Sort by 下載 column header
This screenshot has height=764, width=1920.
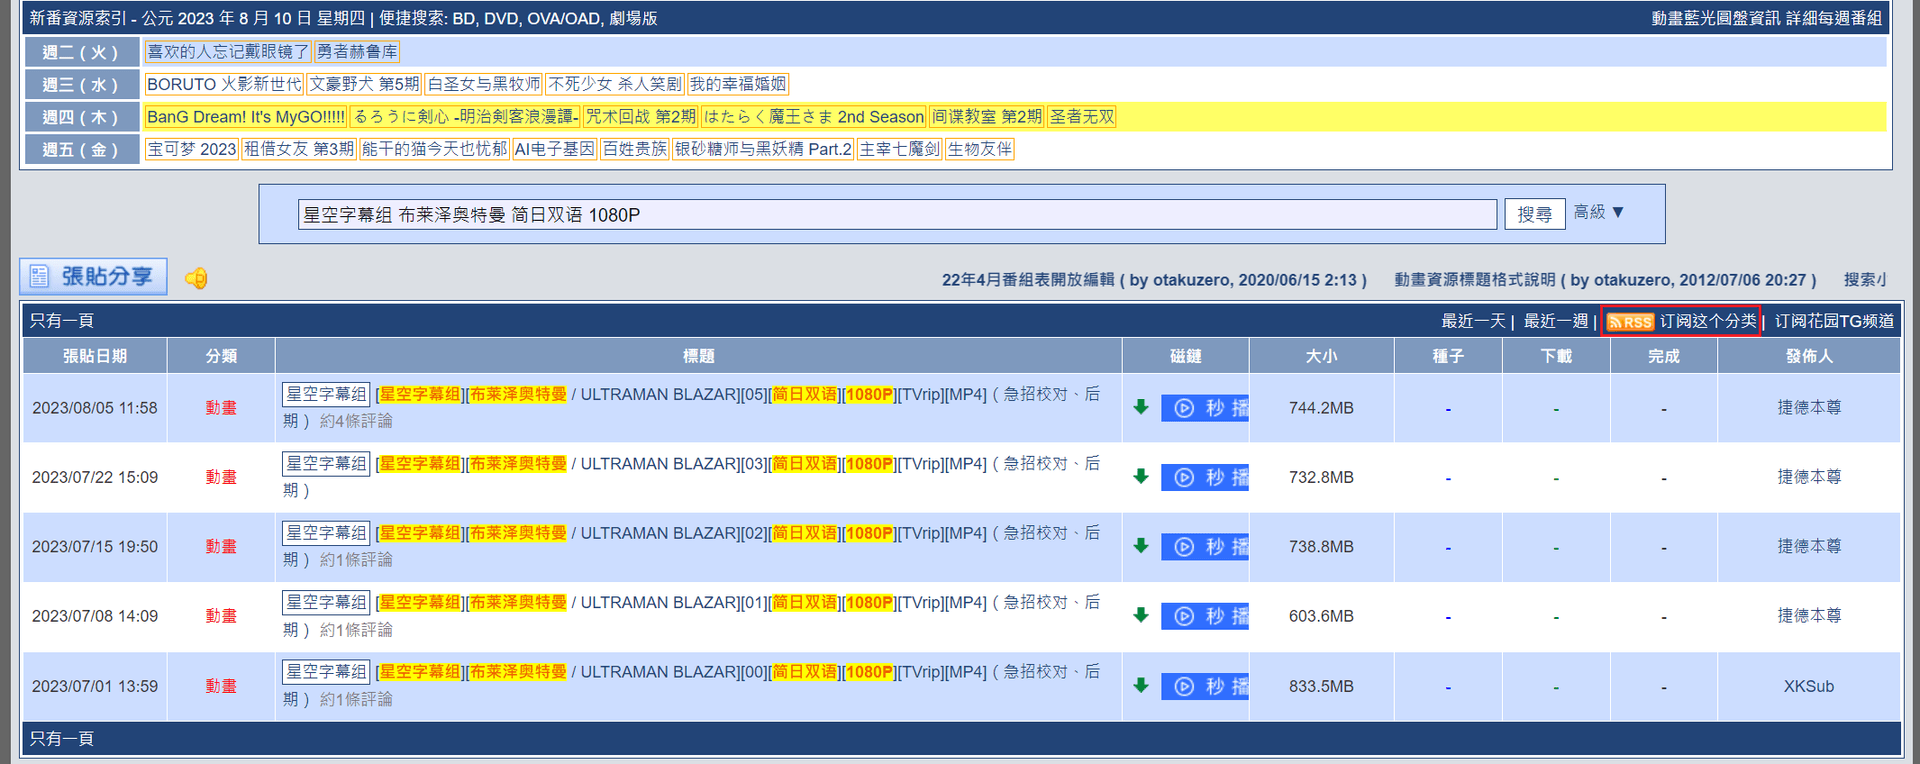tap(1556, 356)
